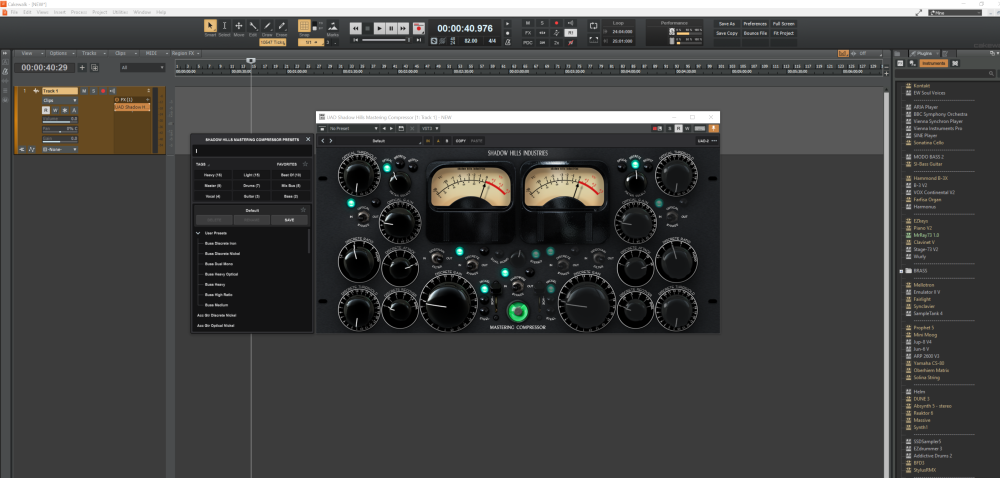Rewind transport to start
This screenshot has height=478, width=1000.
(355, 28)
